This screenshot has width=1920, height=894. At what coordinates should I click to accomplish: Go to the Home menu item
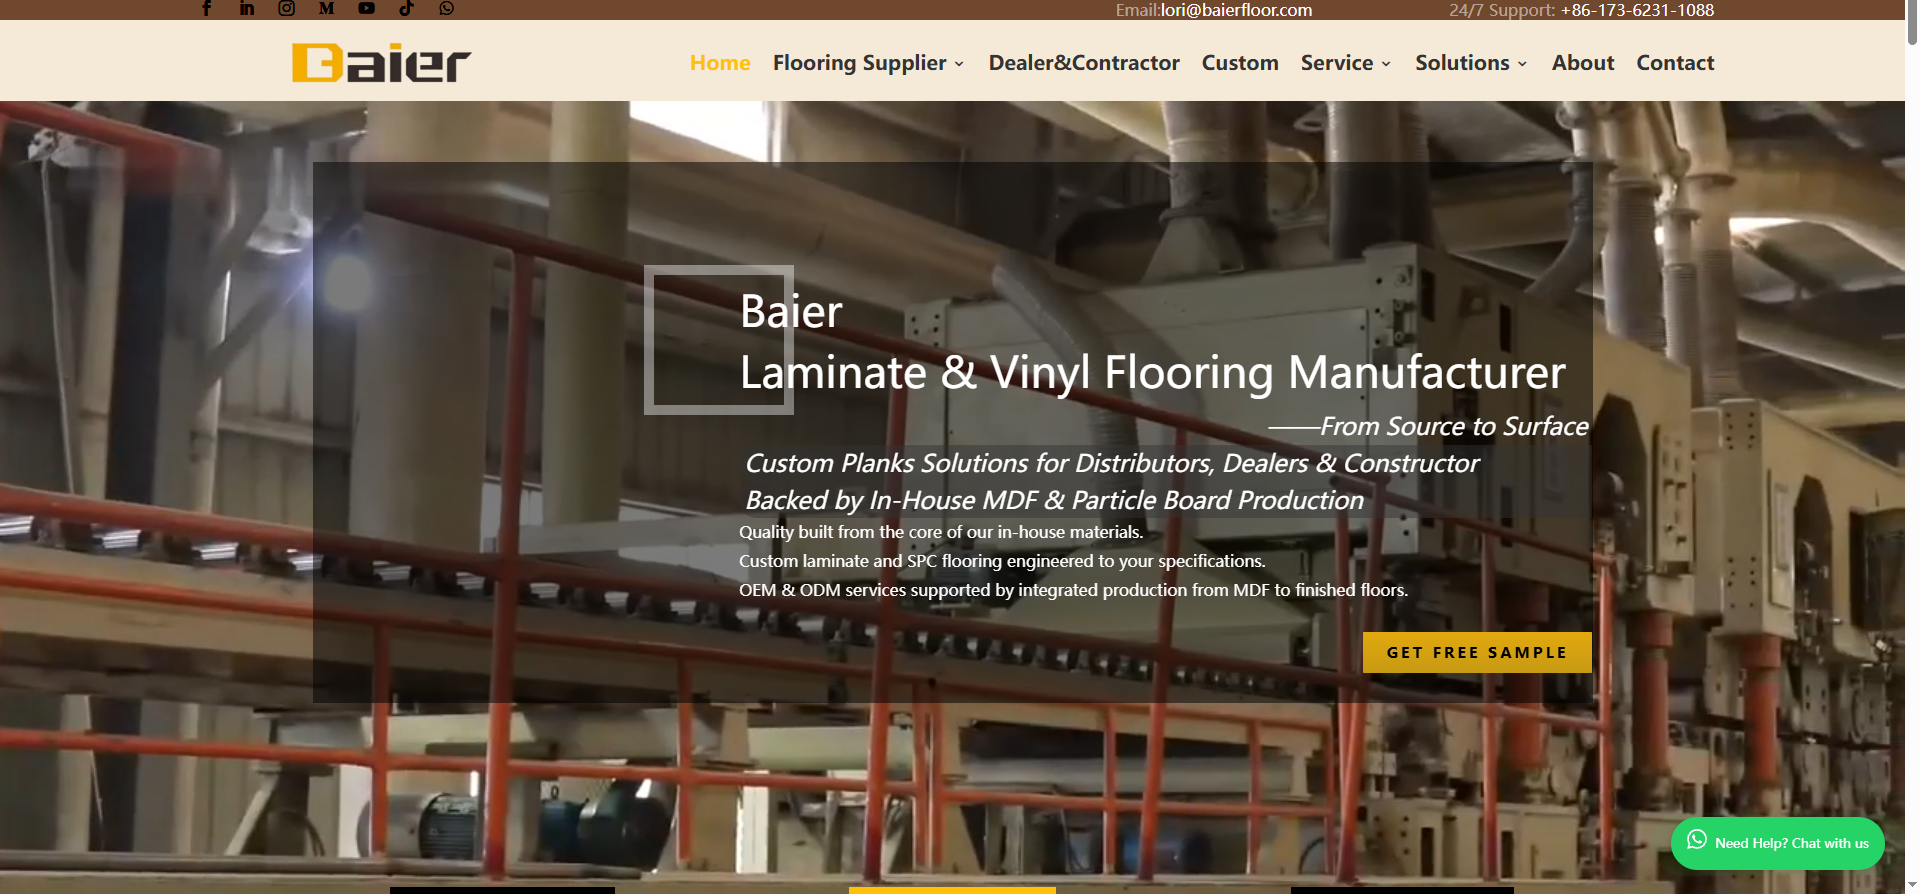(x=720, y=62)
